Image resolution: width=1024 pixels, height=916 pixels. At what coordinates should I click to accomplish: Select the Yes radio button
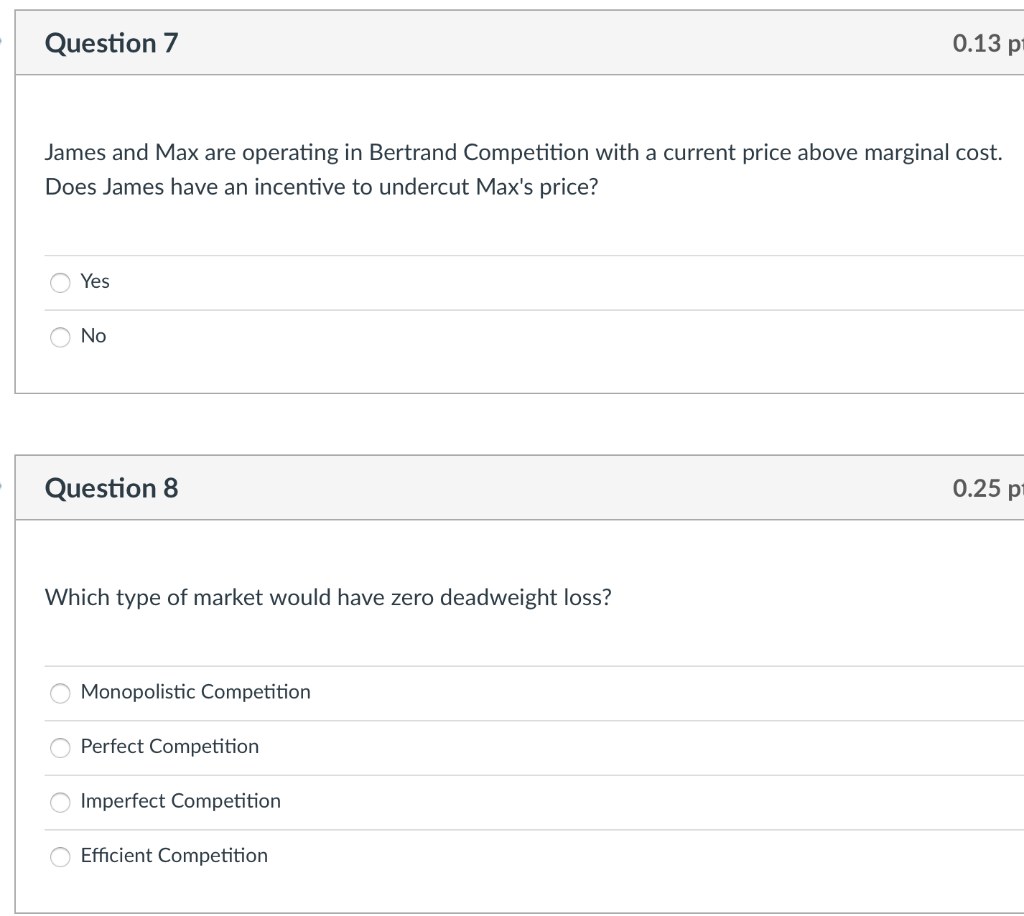tap(61, 283)
